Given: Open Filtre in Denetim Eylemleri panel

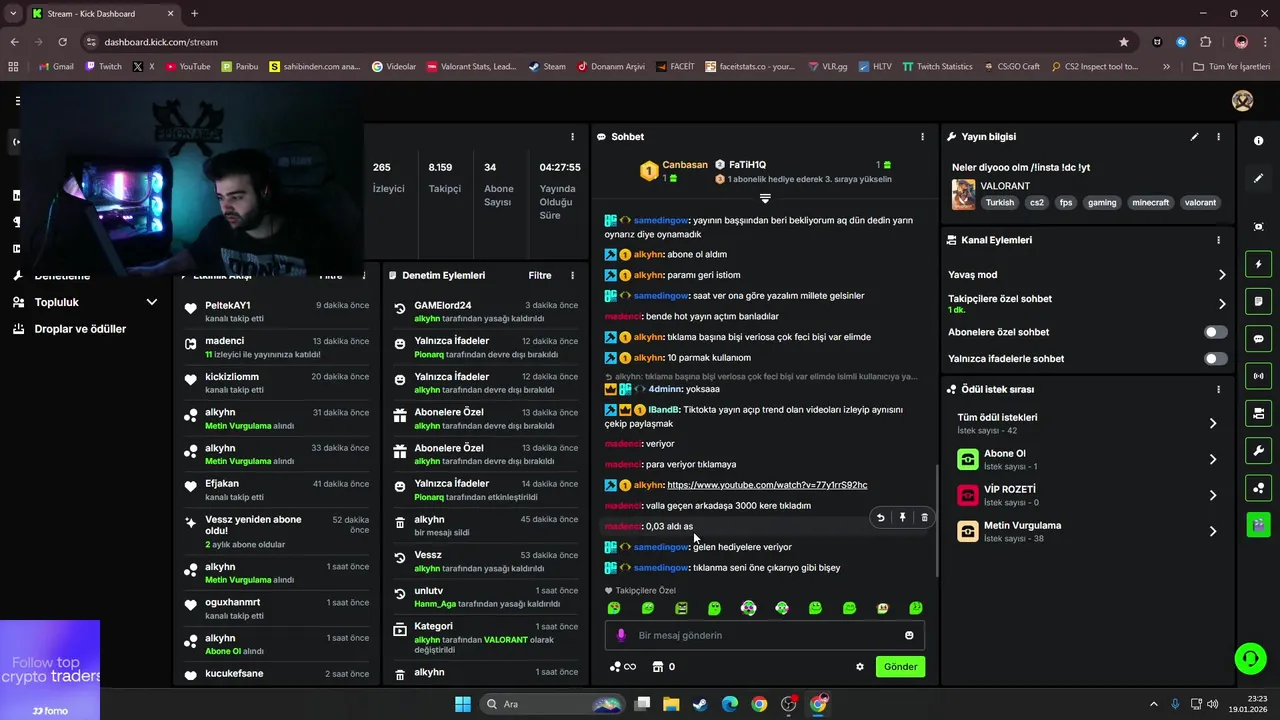Looking at the screenshot, I should (x=540, y=275).
